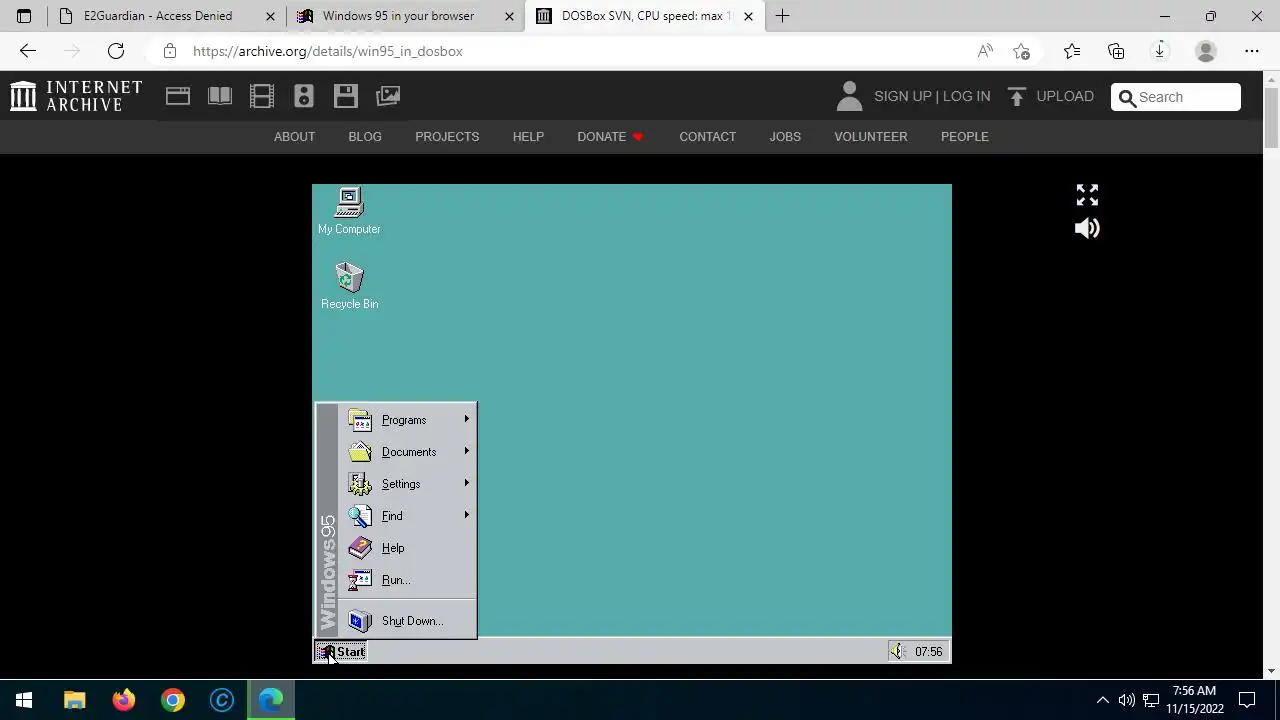Open File Explorer from host taskbar
Screen dimensions: 1280x720
pyautogui.click(x=75, y=700)
